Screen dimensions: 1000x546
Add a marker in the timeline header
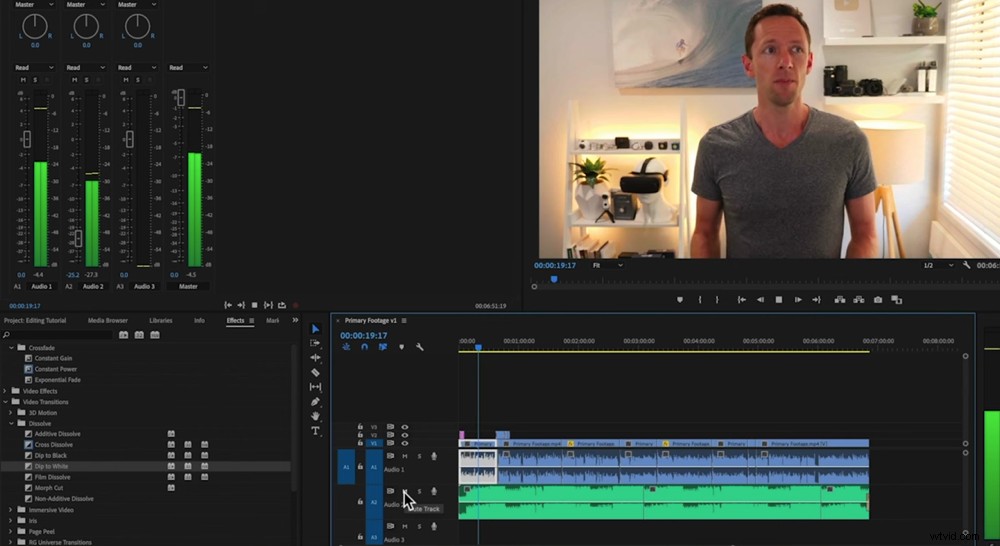(x=401, y=347)
